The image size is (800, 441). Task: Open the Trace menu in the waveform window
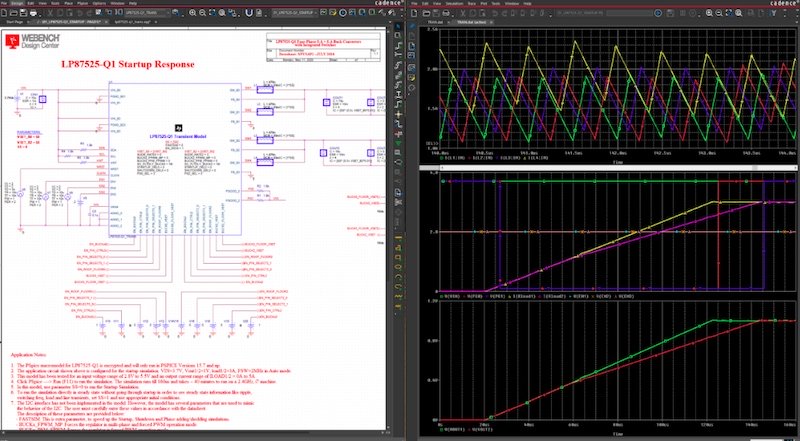coord(472,4)
